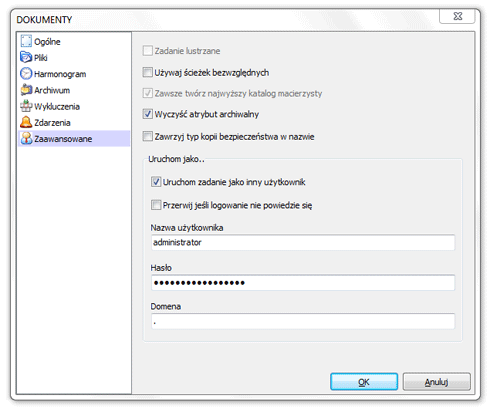Image resolution: width=490 pixels, height=412 pixels.
Task: Focus the Nazwa użytkownika field
Action: point(303,242)
